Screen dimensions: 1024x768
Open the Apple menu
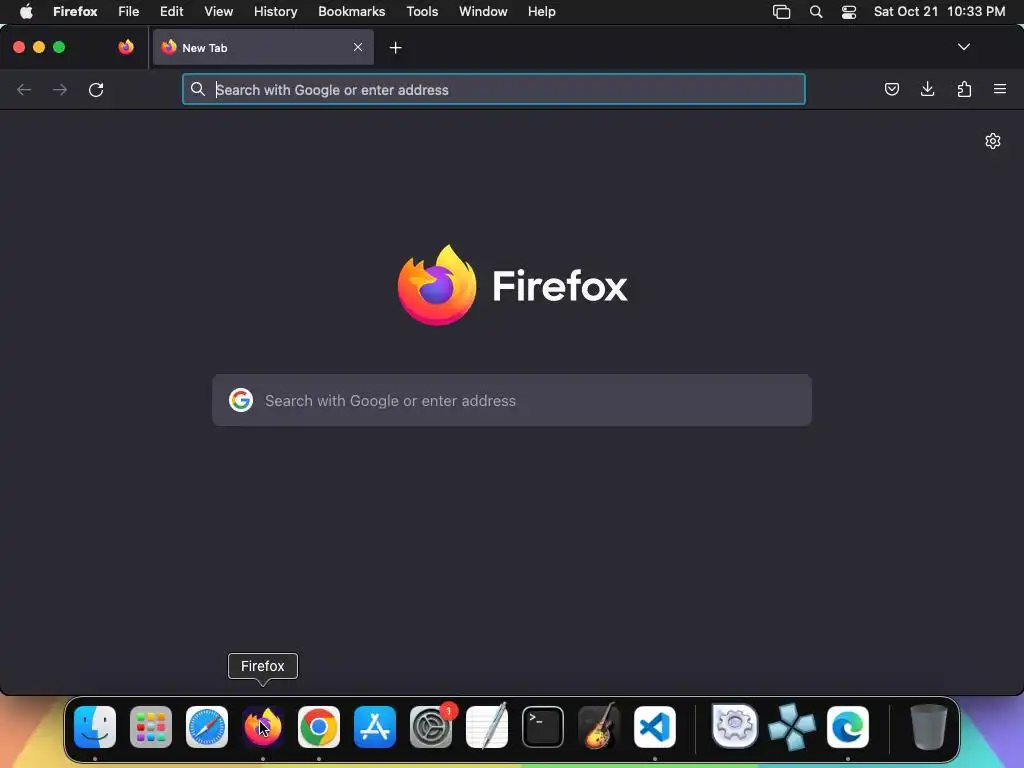tap(26, 12)
